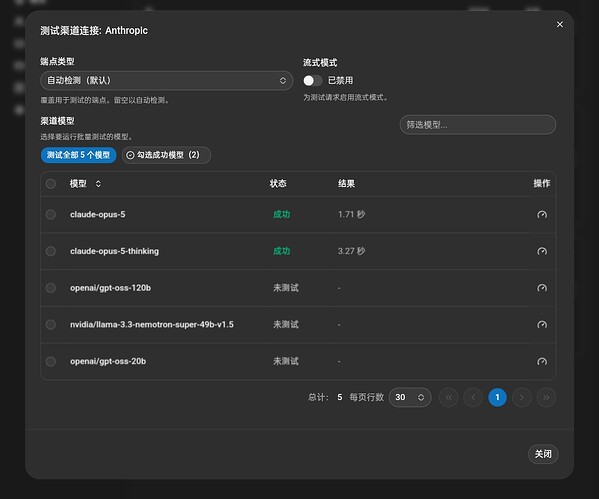
Task: Select all models with header checkbox
Action: coord(51,184)
